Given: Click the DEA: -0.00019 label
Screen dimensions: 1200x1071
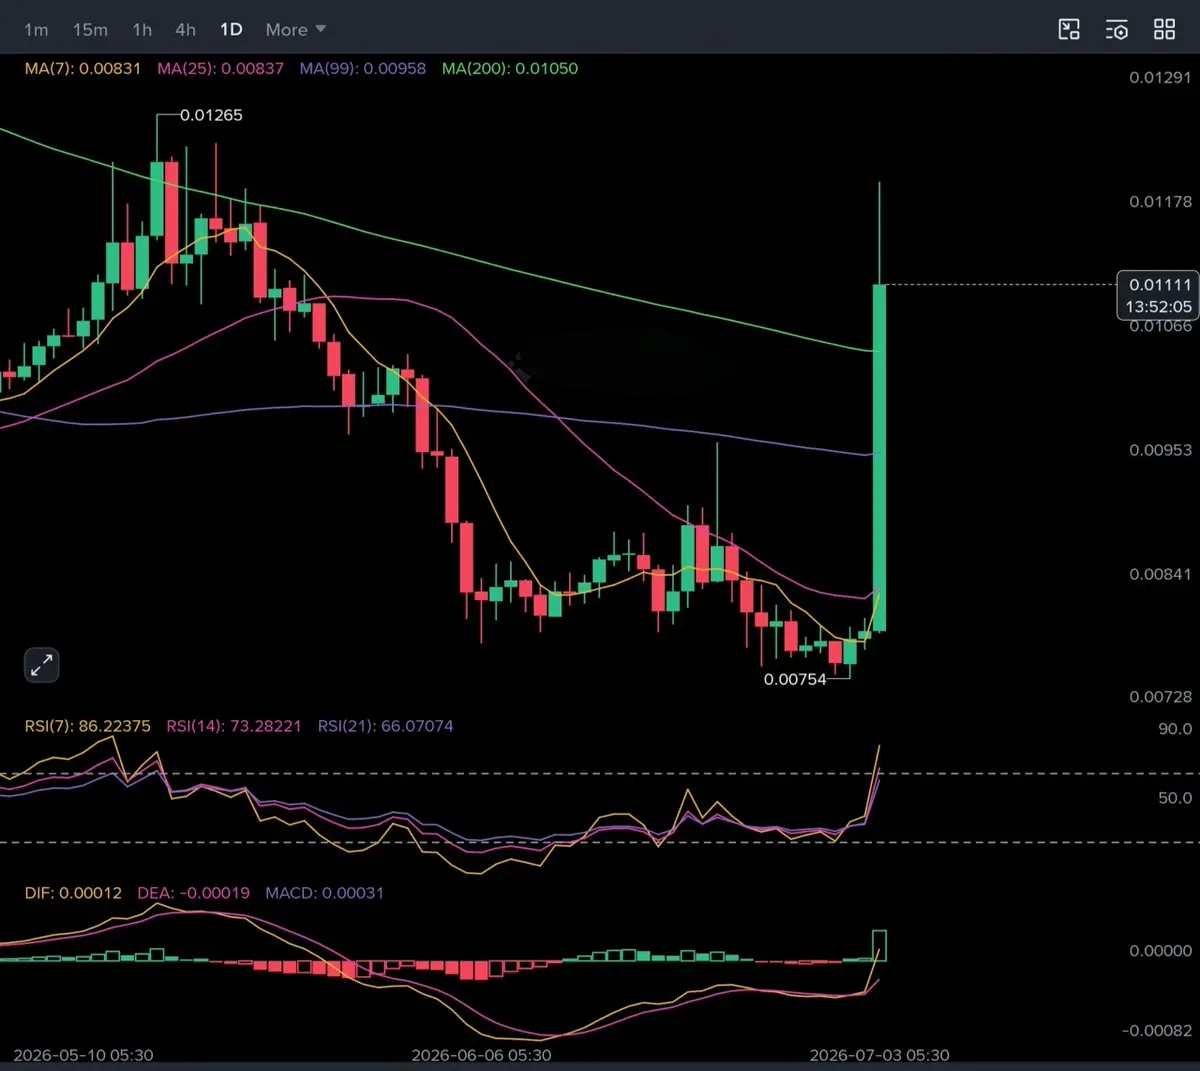Looking at the screenshot, I should click(193, 893).
